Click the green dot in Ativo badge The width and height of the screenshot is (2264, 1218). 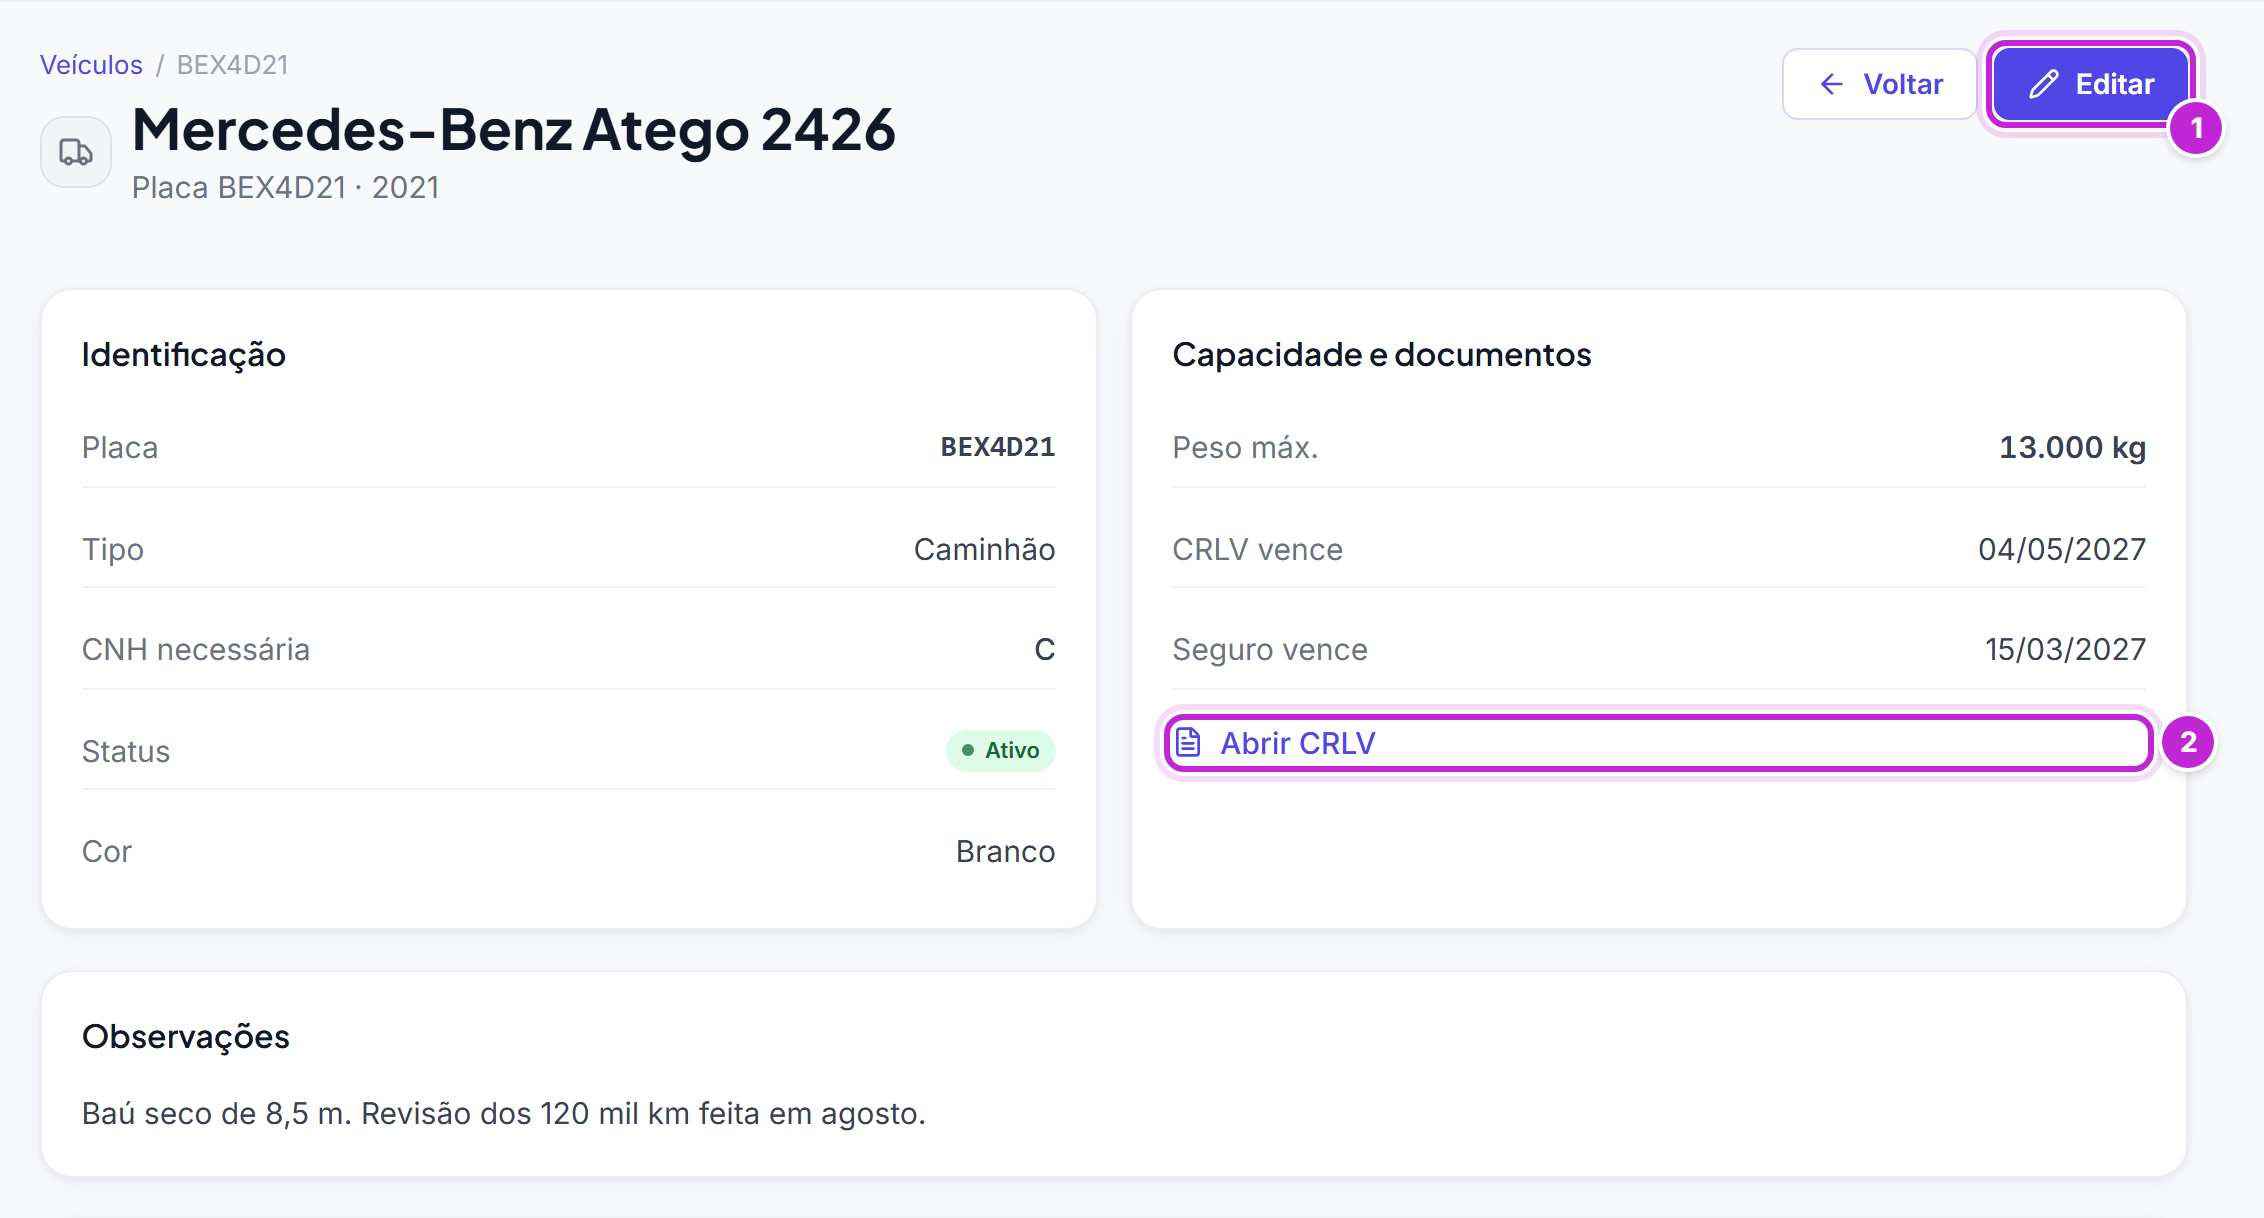click(x=968, y=750)
